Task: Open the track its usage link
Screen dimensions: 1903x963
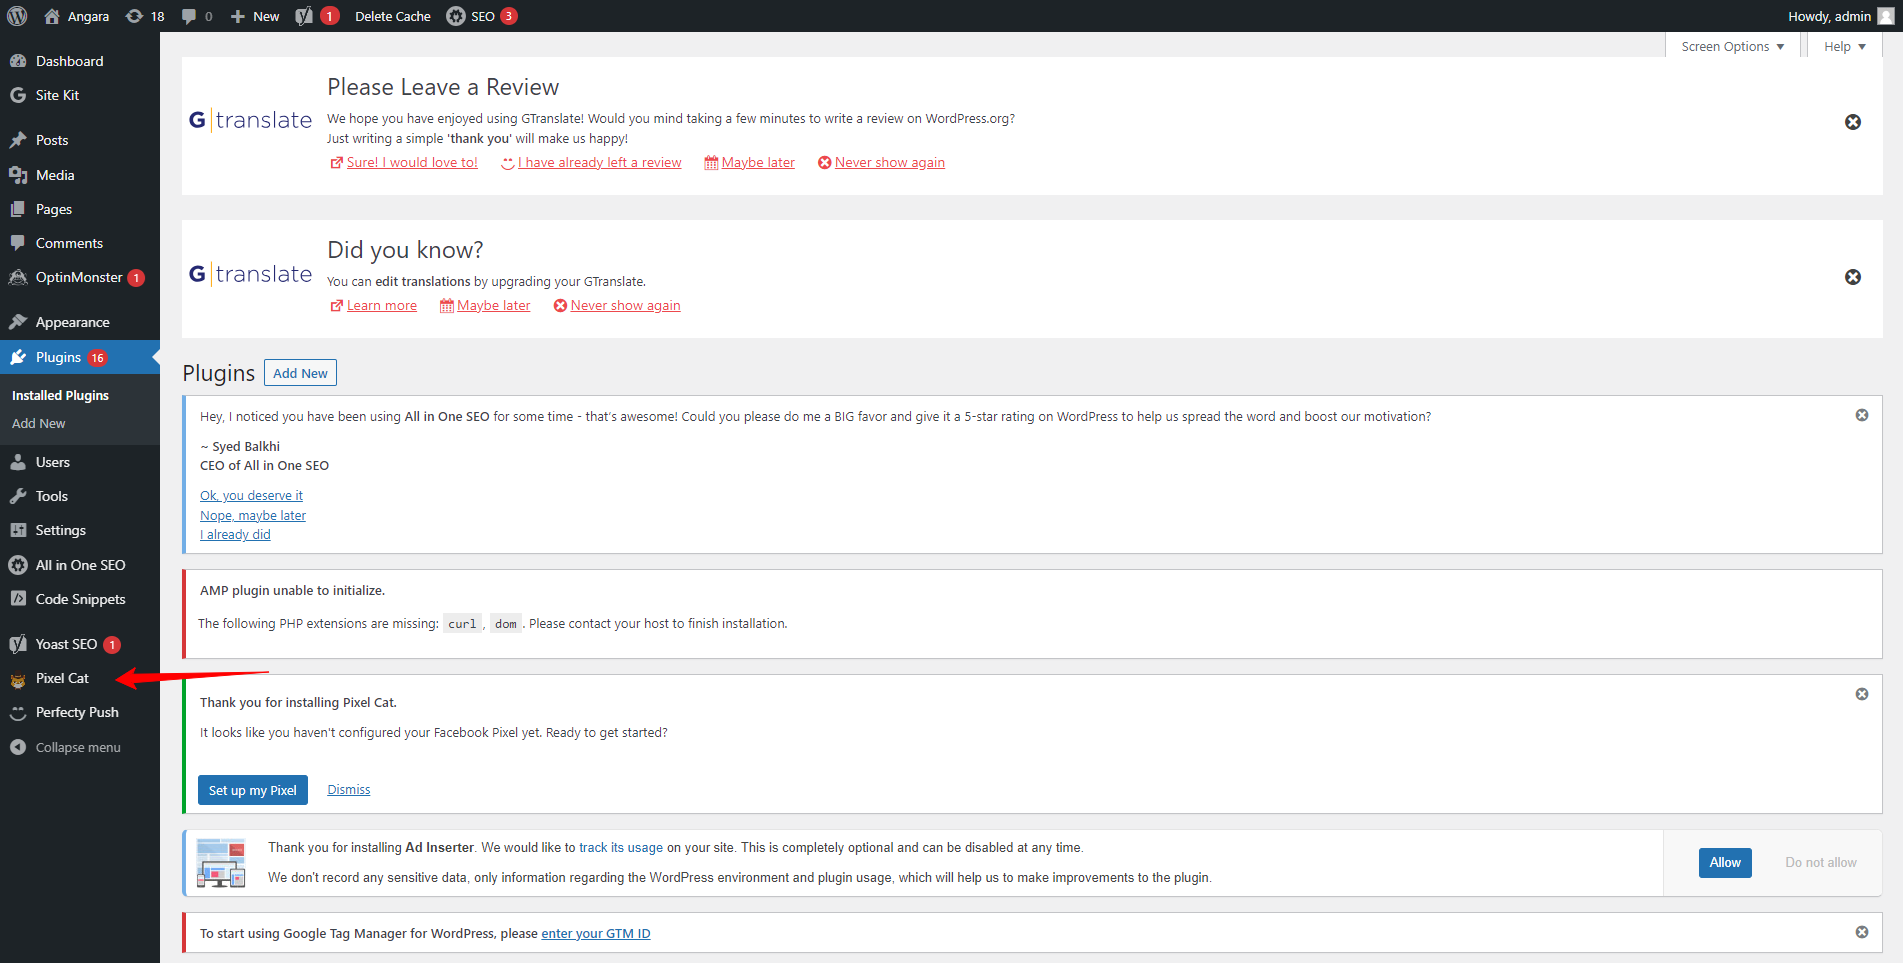Action: point(621,848)
